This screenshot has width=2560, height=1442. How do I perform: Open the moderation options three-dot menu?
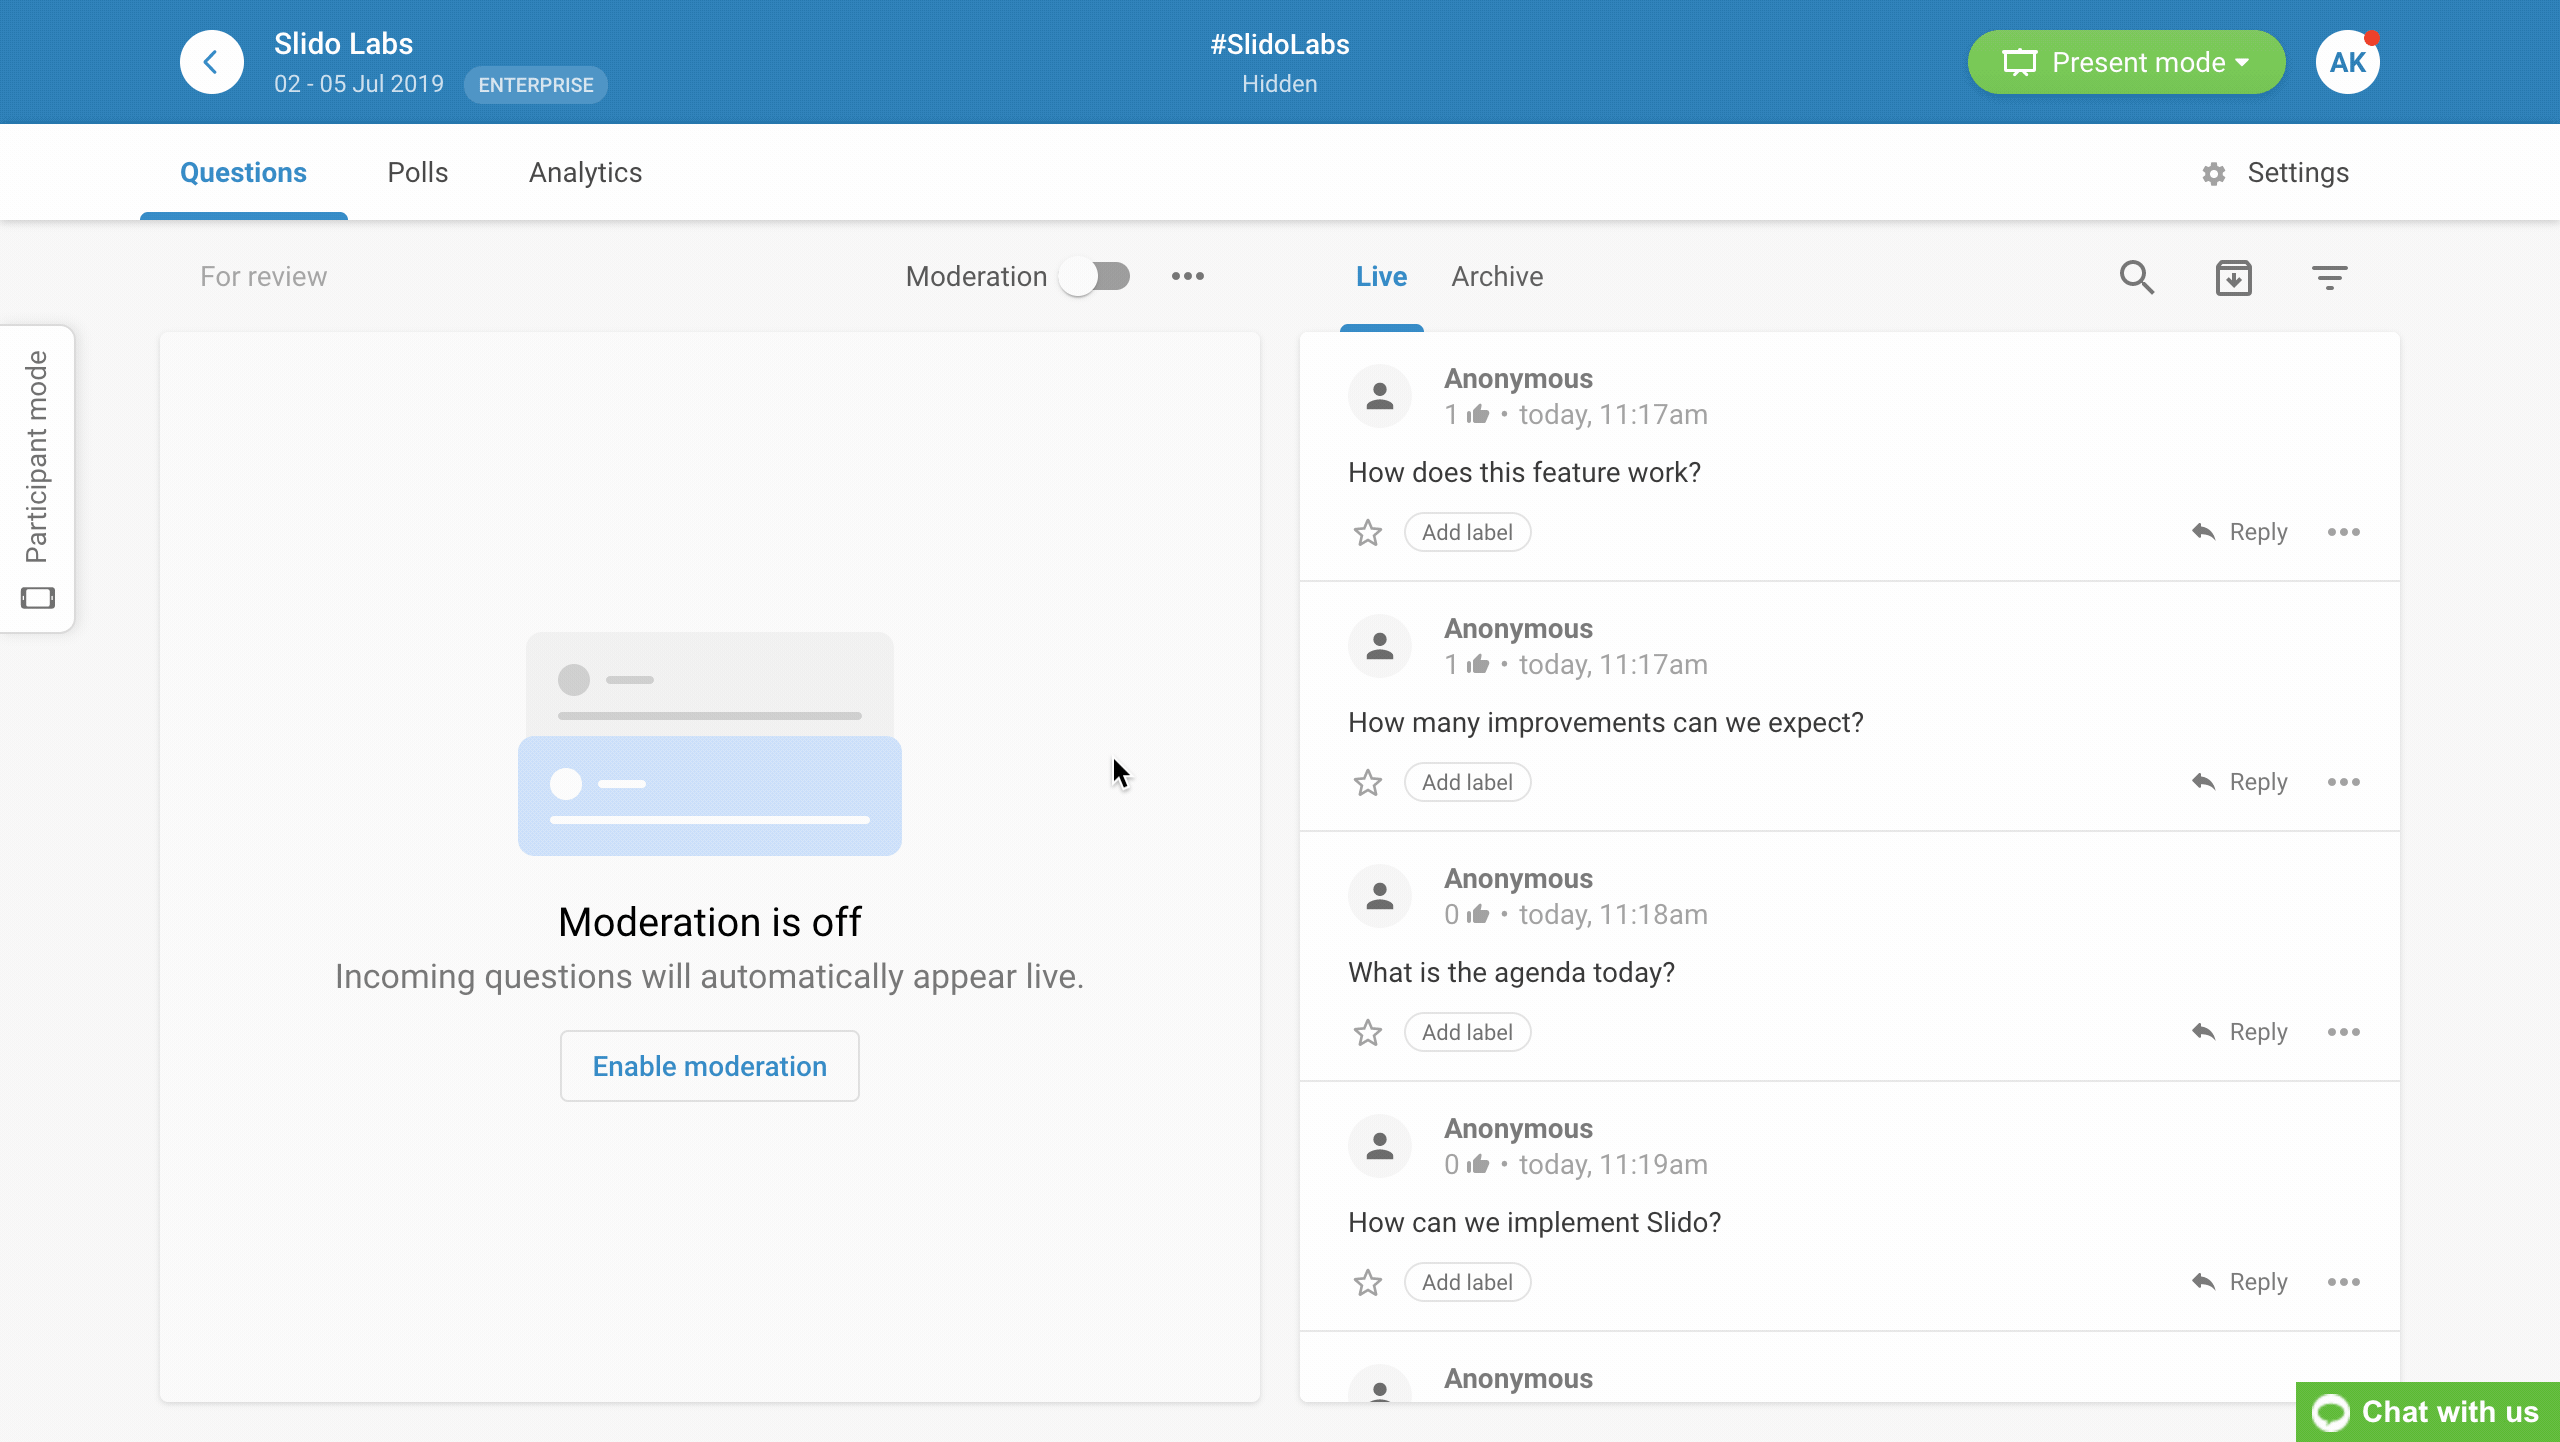(1188, 276)
